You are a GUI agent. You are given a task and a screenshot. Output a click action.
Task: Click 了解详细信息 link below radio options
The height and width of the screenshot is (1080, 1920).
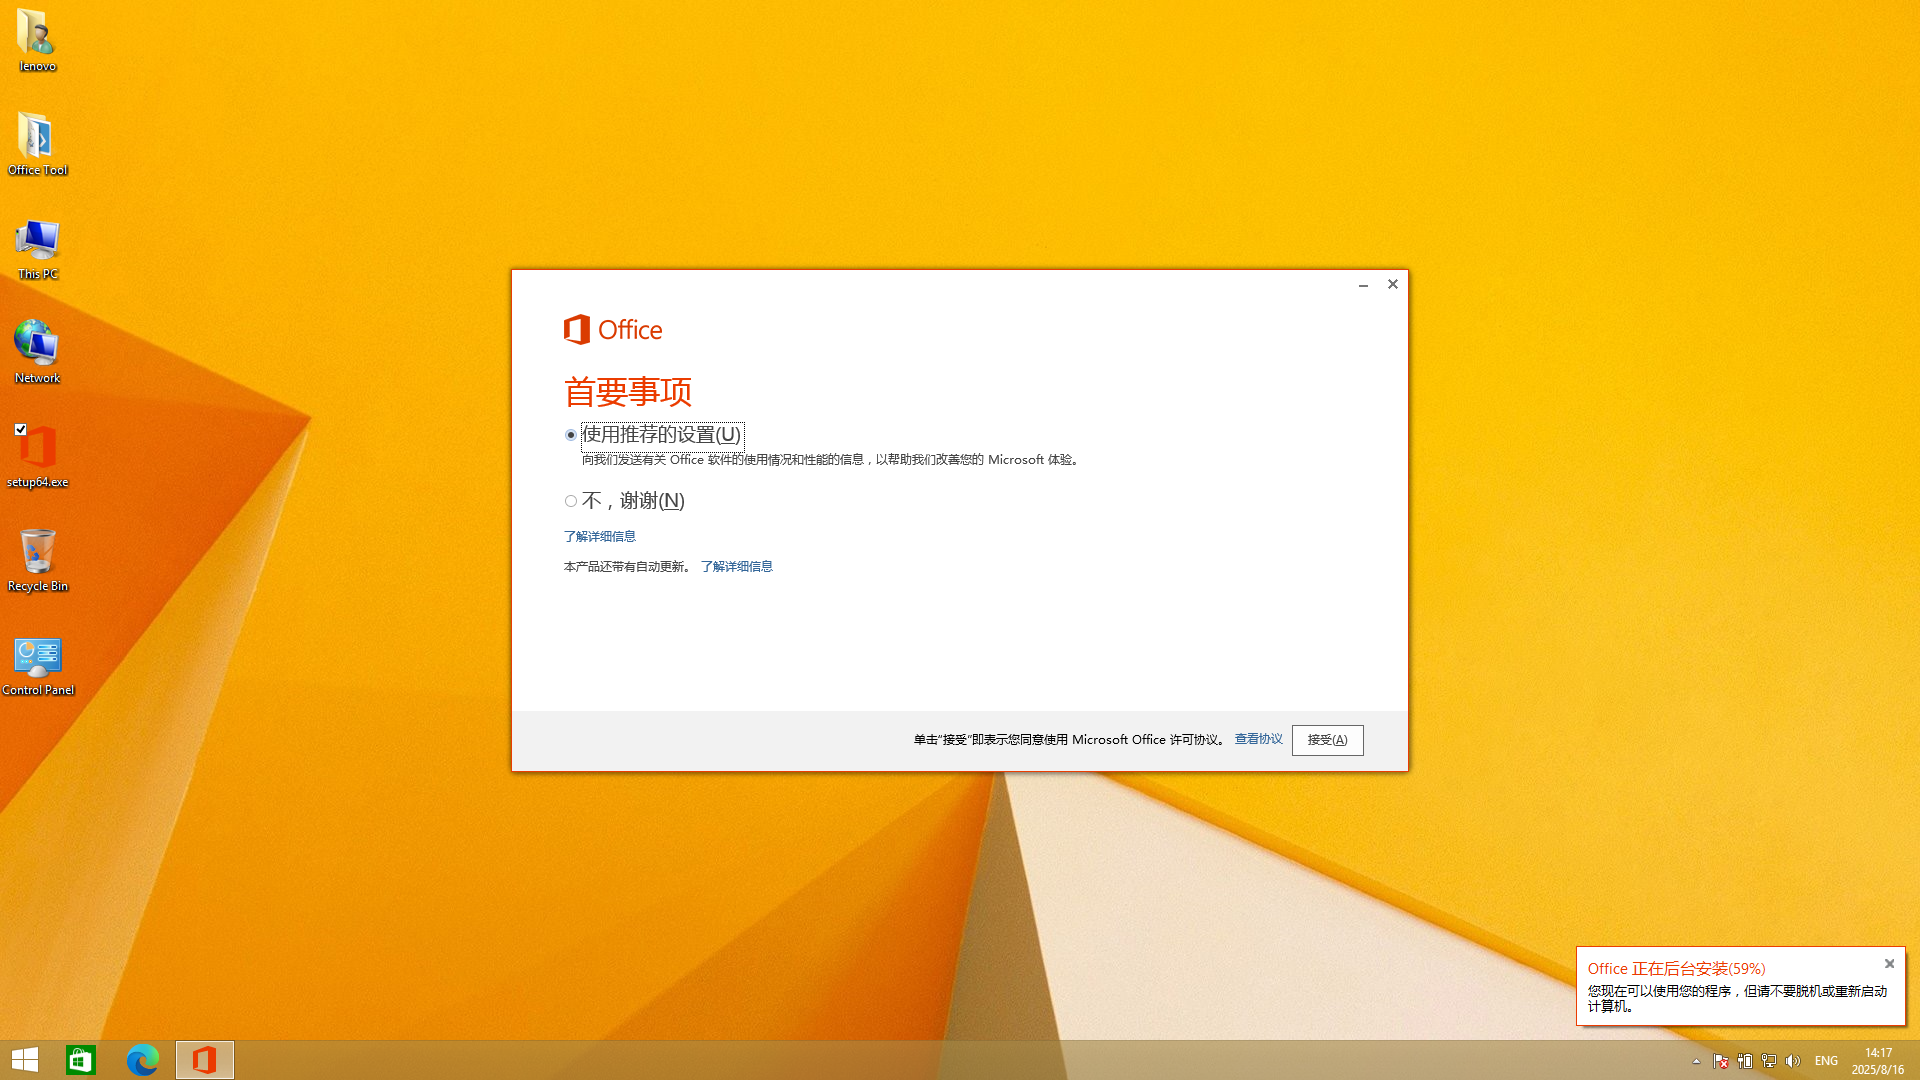pyautogui.click(x=599, y=537)
